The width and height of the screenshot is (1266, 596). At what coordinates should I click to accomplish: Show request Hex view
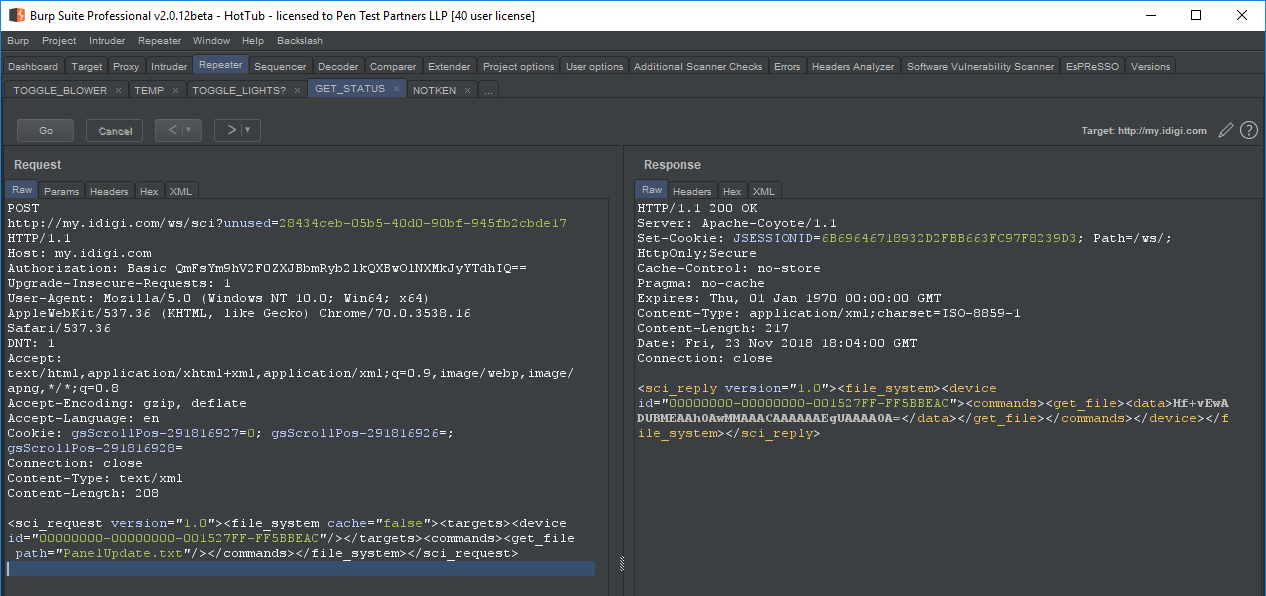[x=149, y=191]
